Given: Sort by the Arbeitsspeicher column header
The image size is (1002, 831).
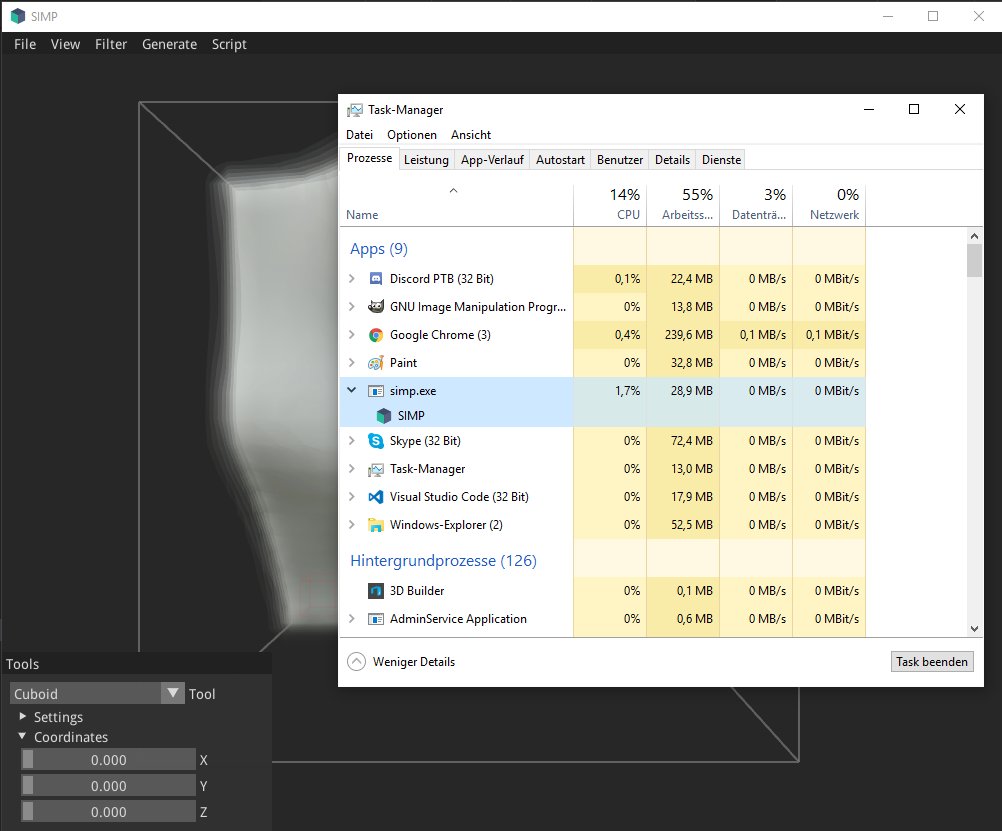Looking at the screenshot, I should click(683, 205).
